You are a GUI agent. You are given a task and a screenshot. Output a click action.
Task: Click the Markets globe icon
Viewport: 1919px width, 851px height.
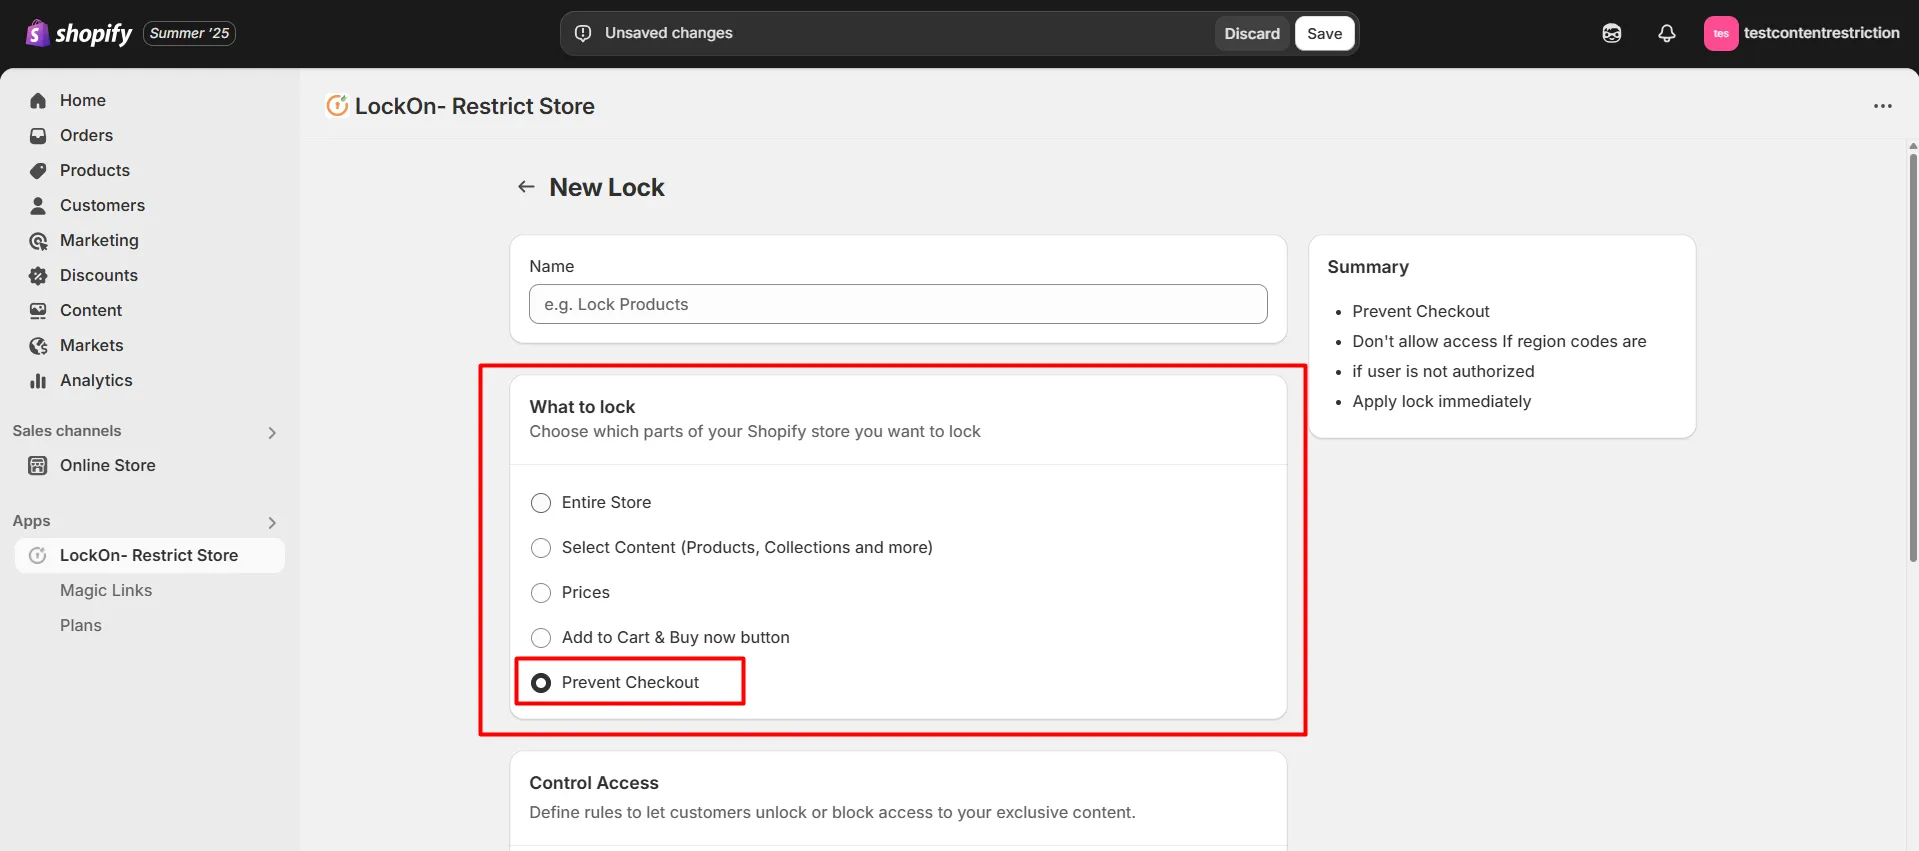point(38,345)
